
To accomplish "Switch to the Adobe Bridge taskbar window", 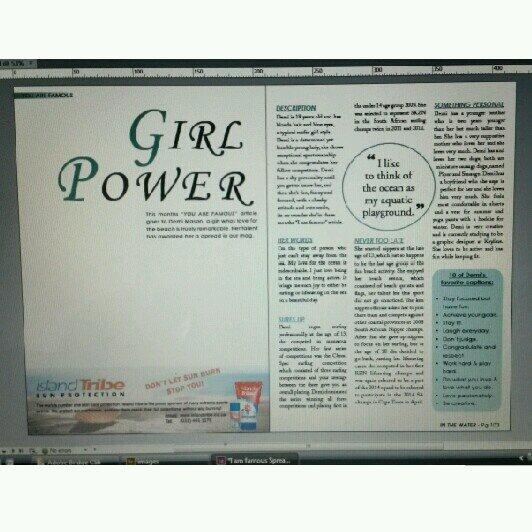I will click(x=70, y=461).
